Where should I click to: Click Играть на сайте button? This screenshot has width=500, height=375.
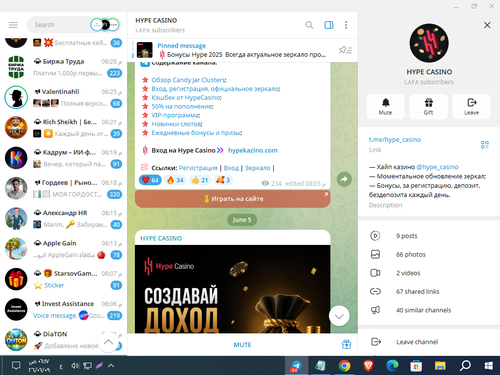[233, 199]
